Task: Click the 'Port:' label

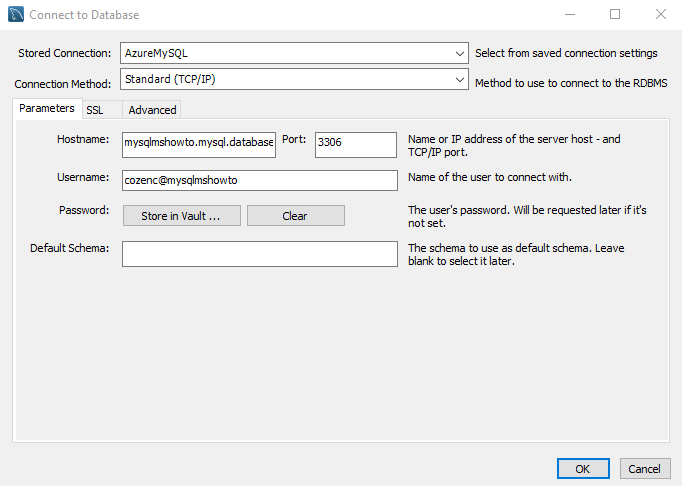Action: (x=294, y=139)
